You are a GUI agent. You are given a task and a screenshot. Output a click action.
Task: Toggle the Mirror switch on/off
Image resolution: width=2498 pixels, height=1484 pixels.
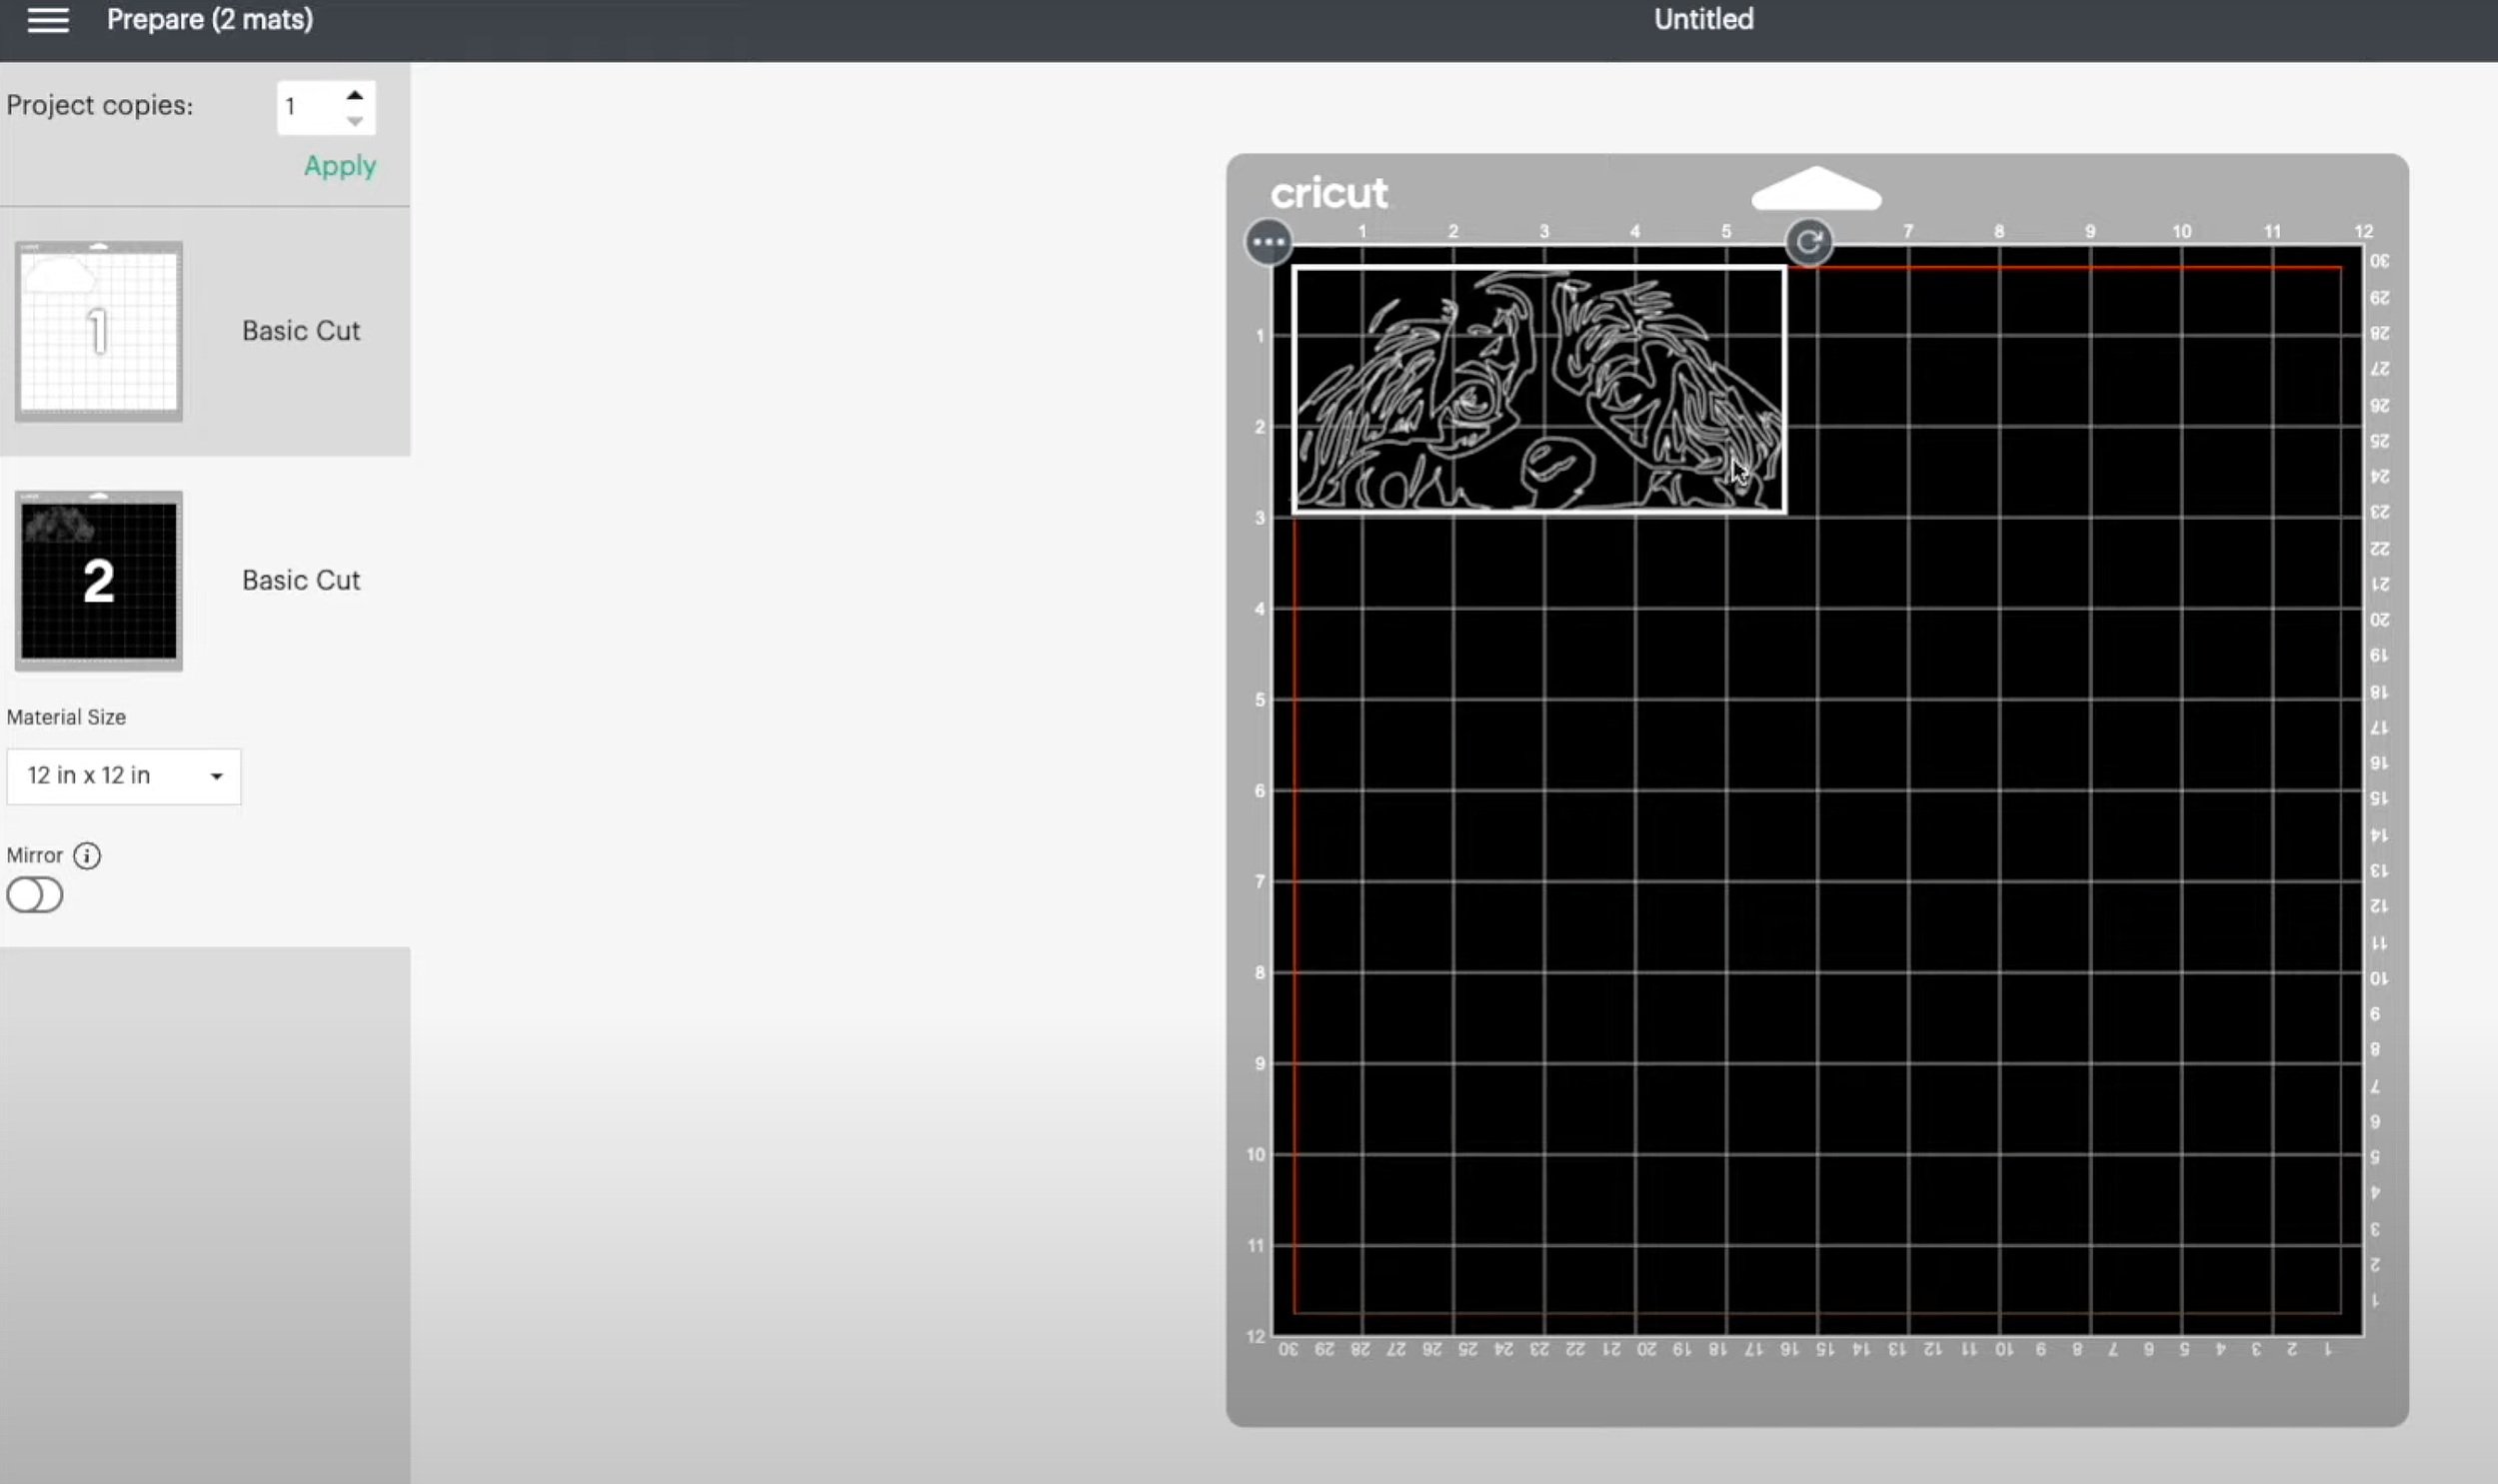34,894
